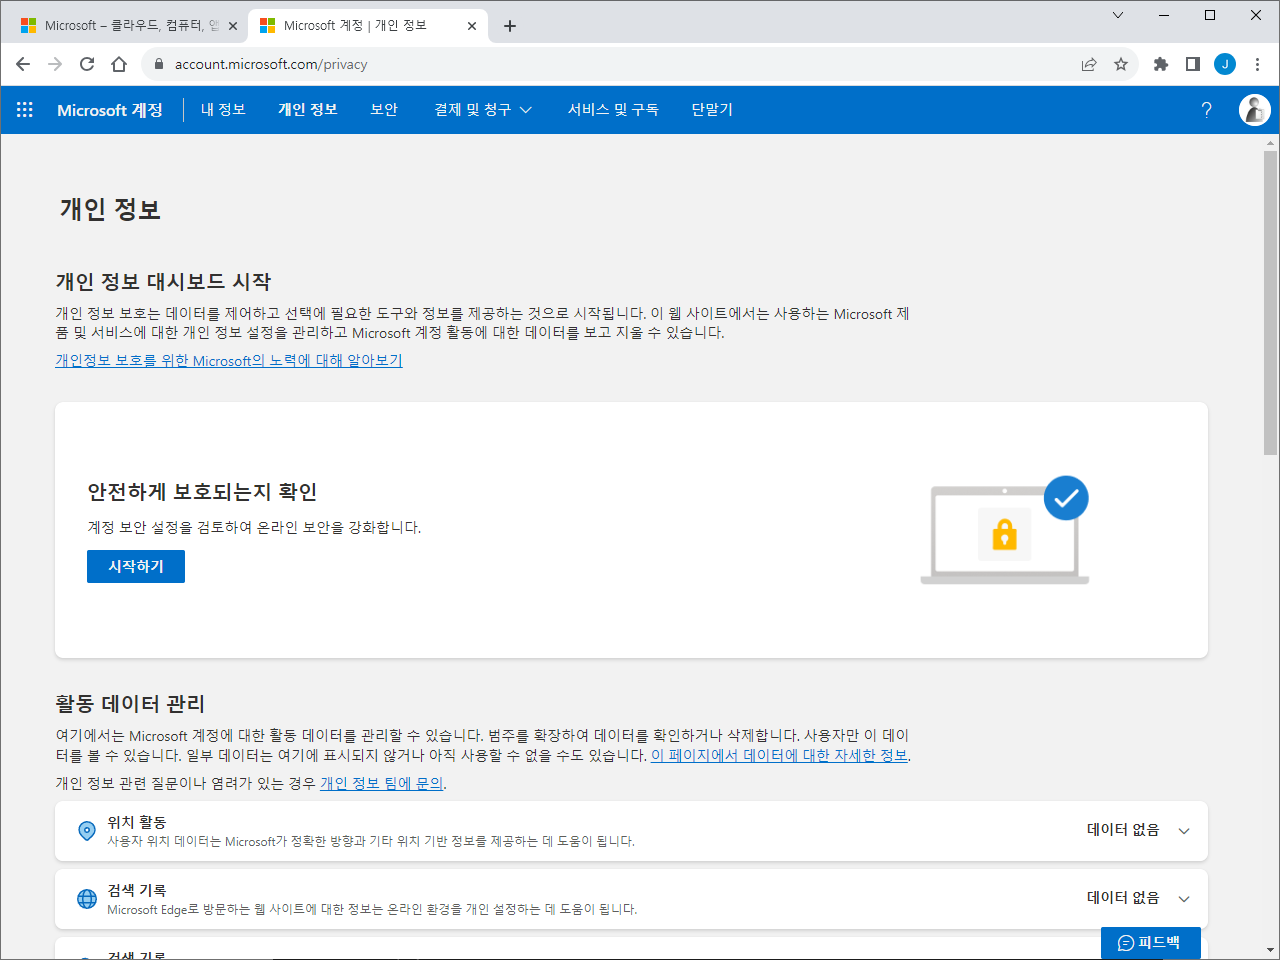Click the Chrome profile J avatar
Screen dimensions: 1280x960
pos(1225,64)
